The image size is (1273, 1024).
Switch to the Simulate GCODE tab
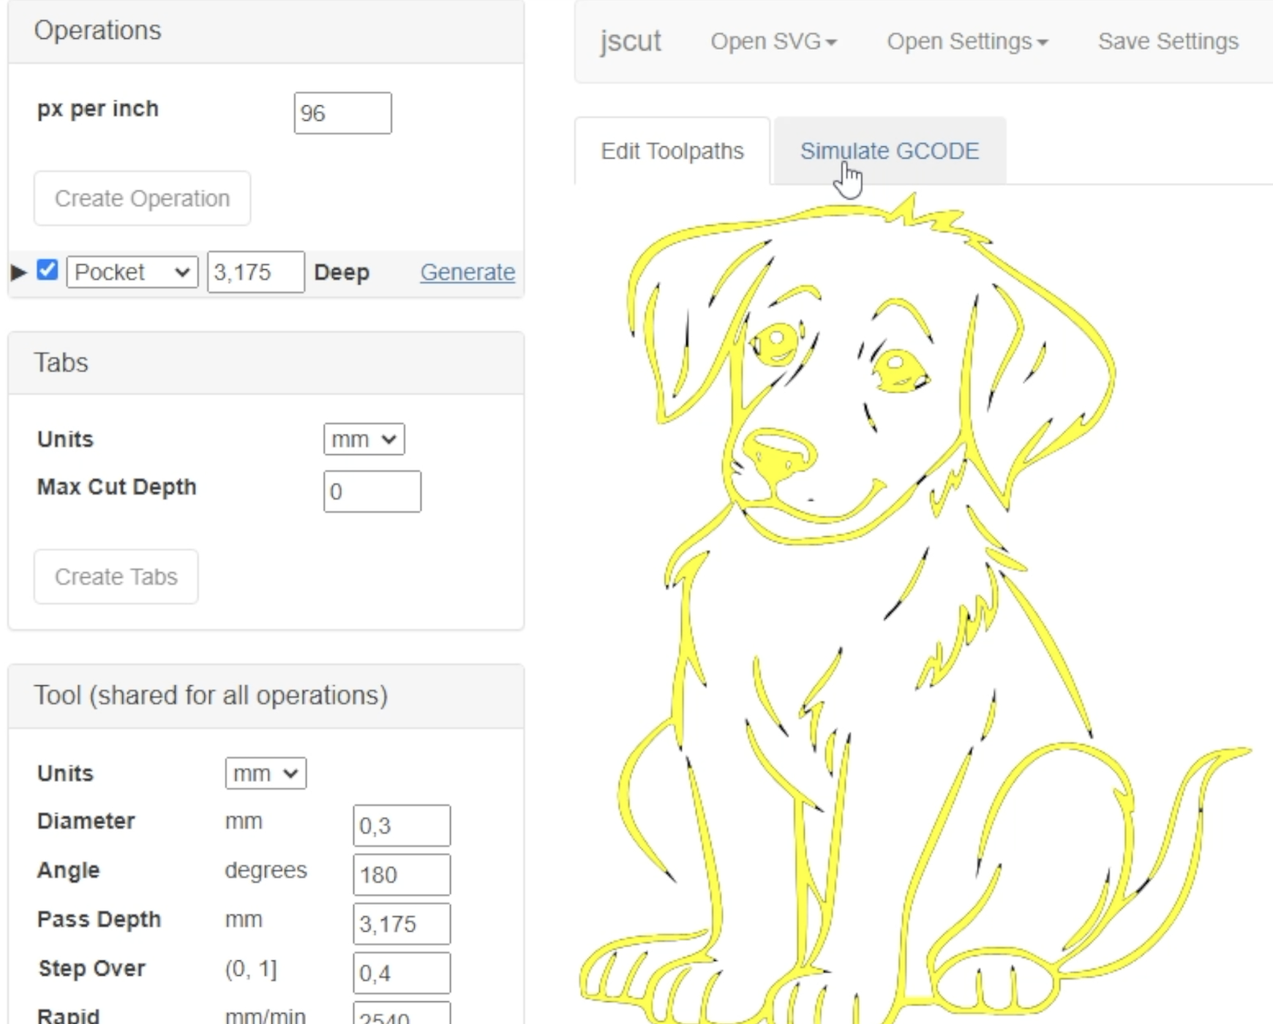[x=889, y=151]
